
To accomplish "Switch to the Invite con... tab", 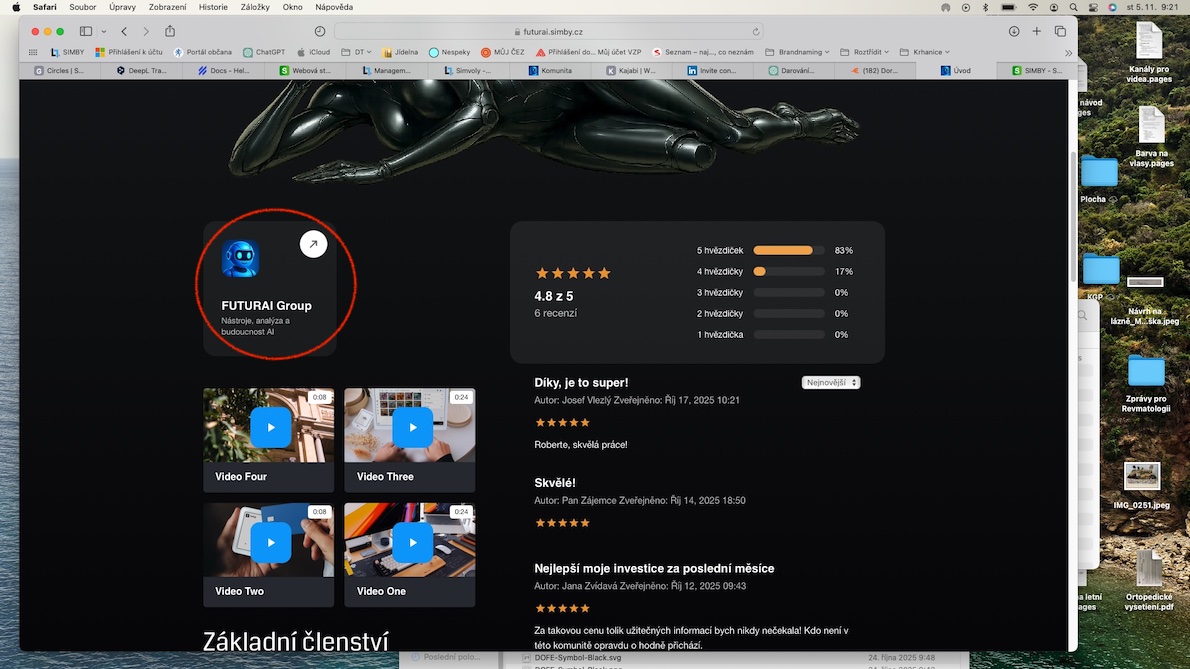I will click(712, 71).
